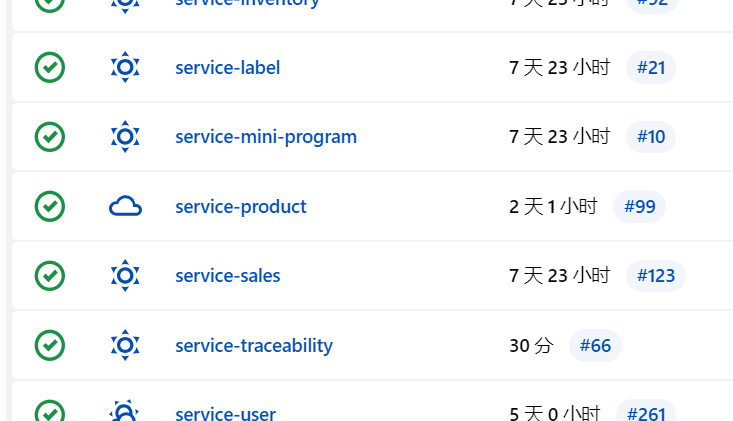Open build #21 of service-label
The image size is (733, 421).
(651, 68)
